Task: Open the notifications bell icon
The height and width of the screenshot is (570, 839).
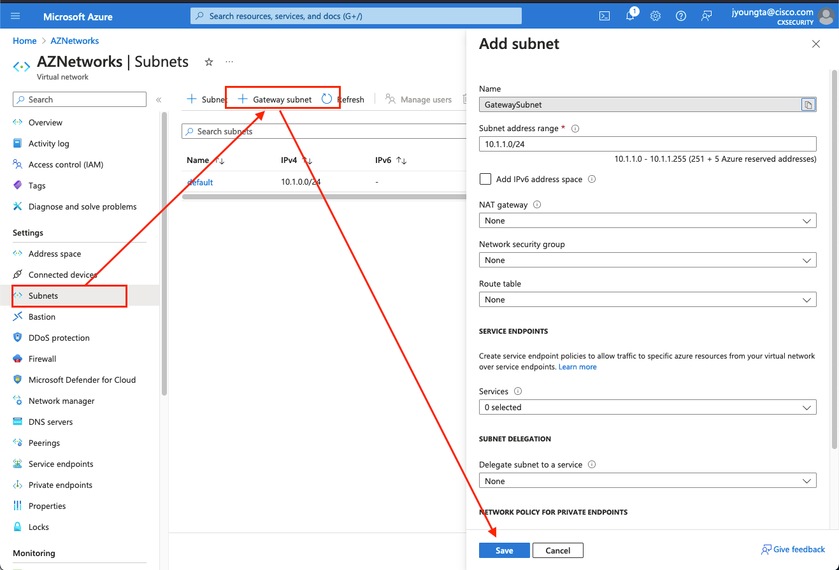Action: coord(631,16)
